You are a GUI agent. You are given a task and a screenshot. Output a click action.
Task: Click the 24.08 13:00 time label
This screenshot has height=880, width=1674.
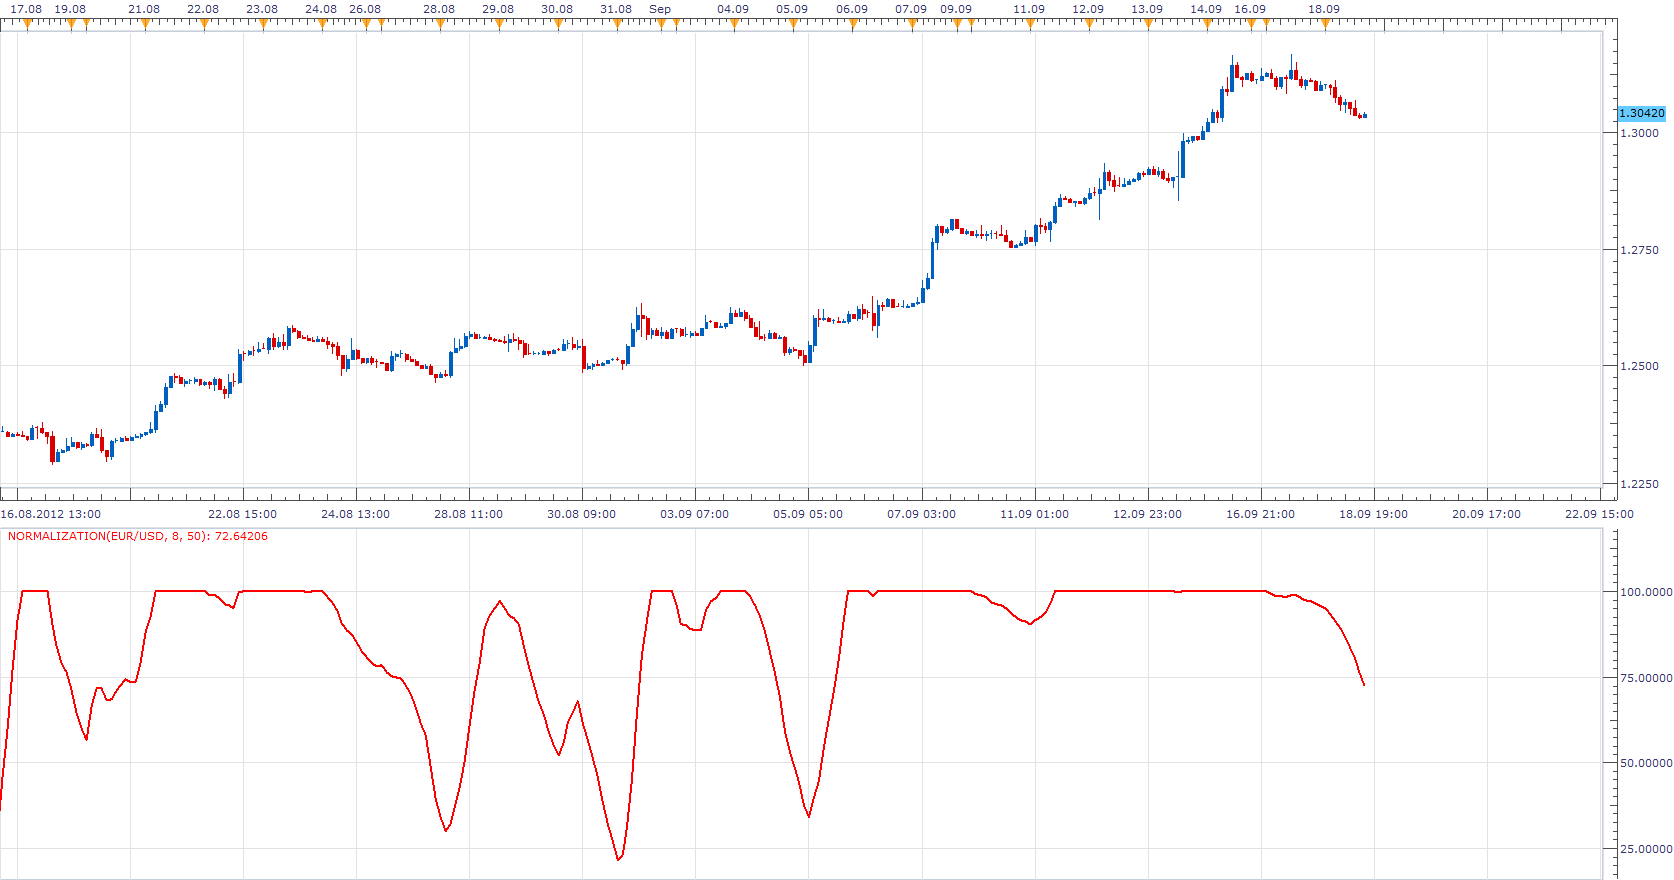point(355,514)
